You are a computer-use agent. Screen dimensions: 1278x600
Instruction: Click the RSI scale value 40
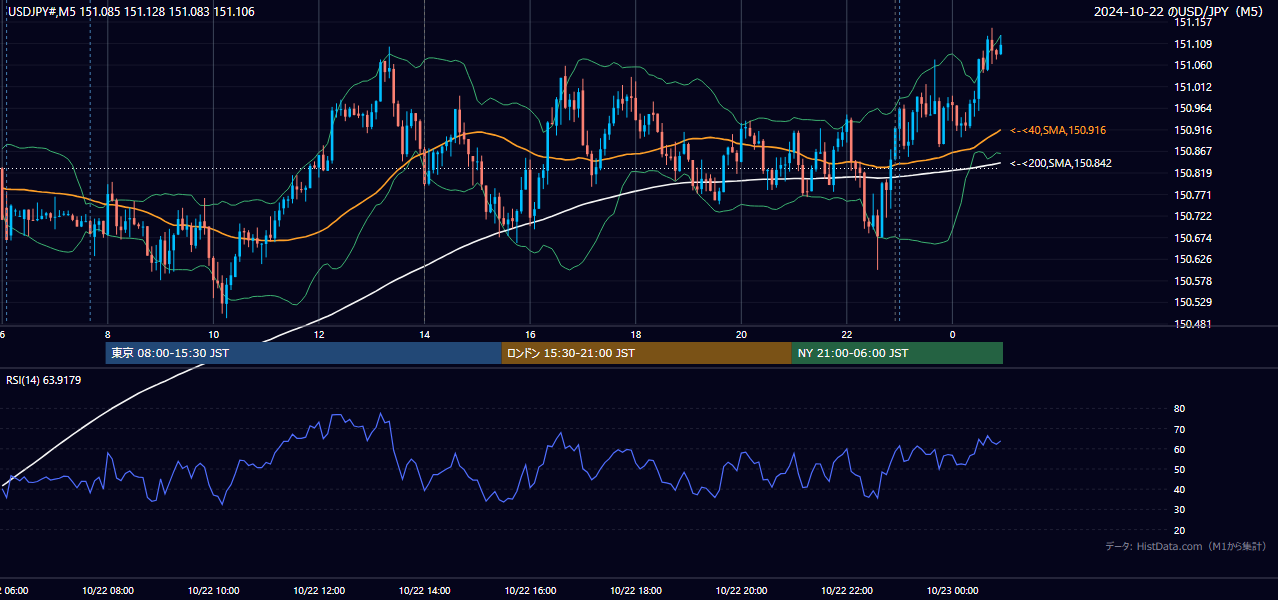1179,489
